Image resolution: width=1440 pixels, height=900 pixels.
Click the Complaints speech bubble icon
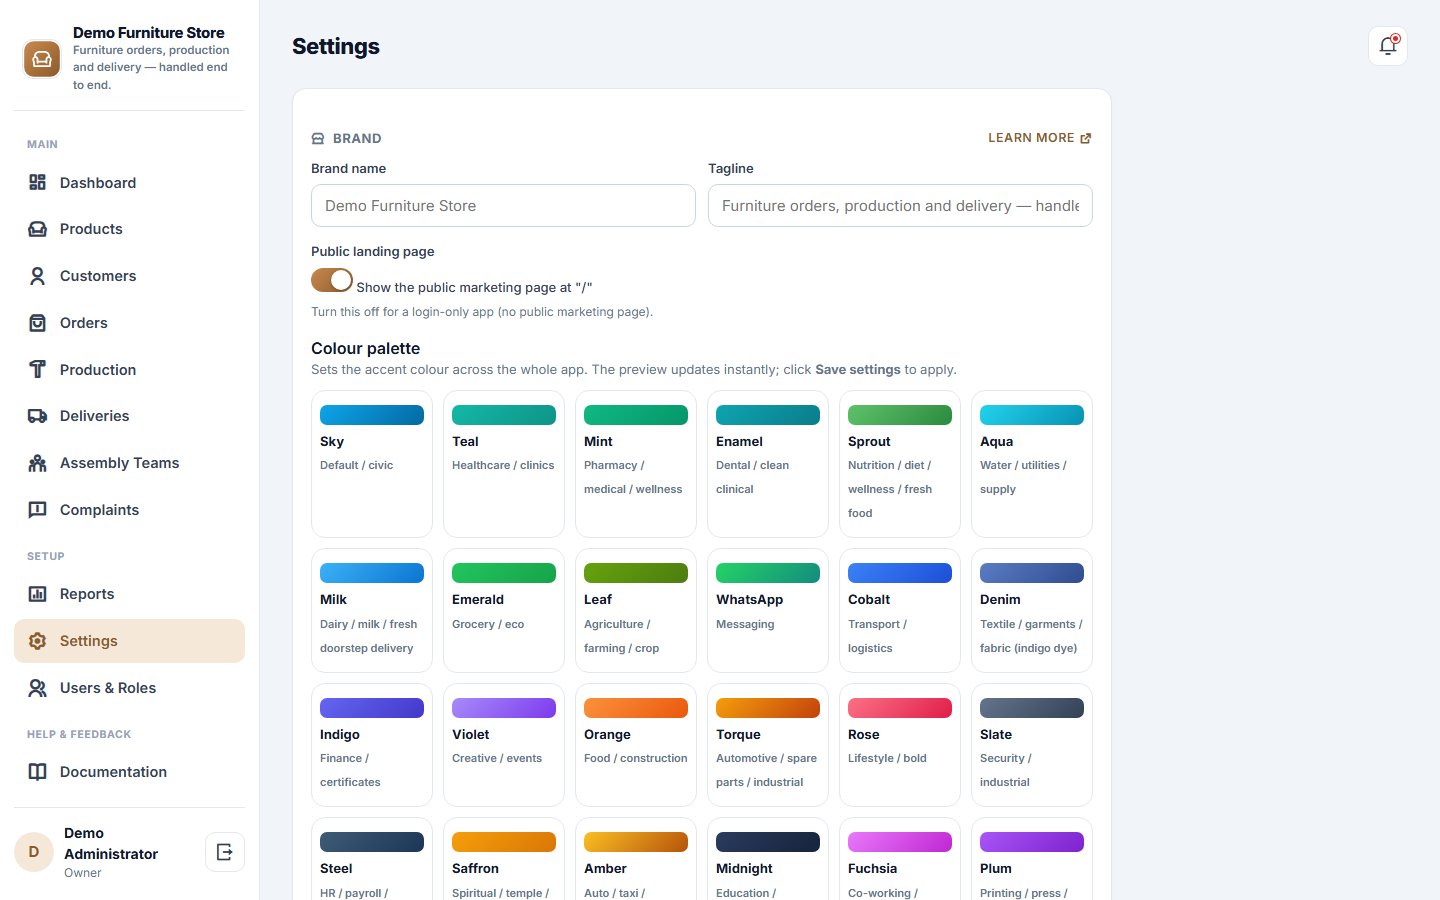[38, 510]
